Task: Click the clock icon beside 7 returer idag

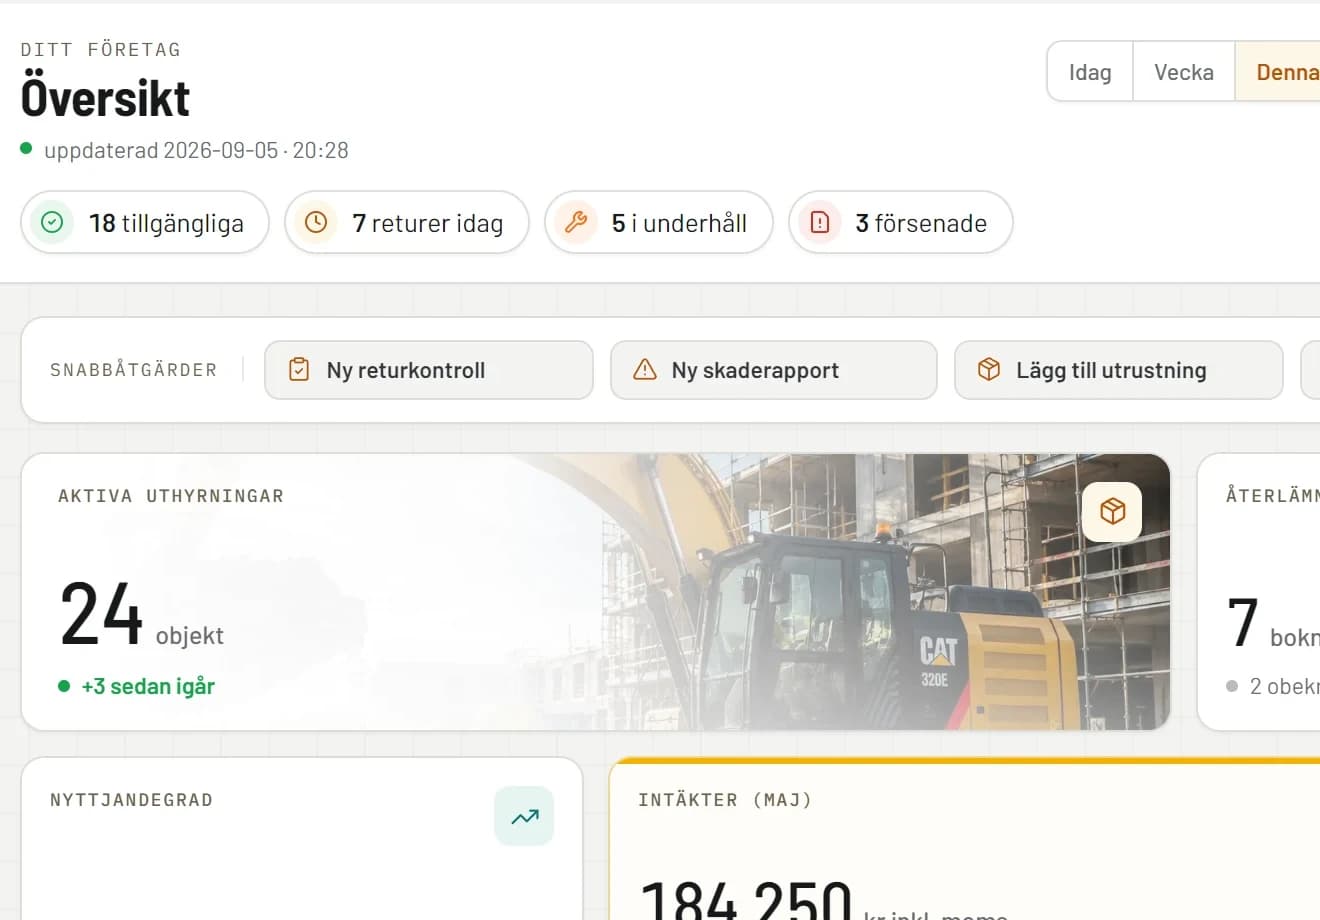Action: [x=316, y=222]
